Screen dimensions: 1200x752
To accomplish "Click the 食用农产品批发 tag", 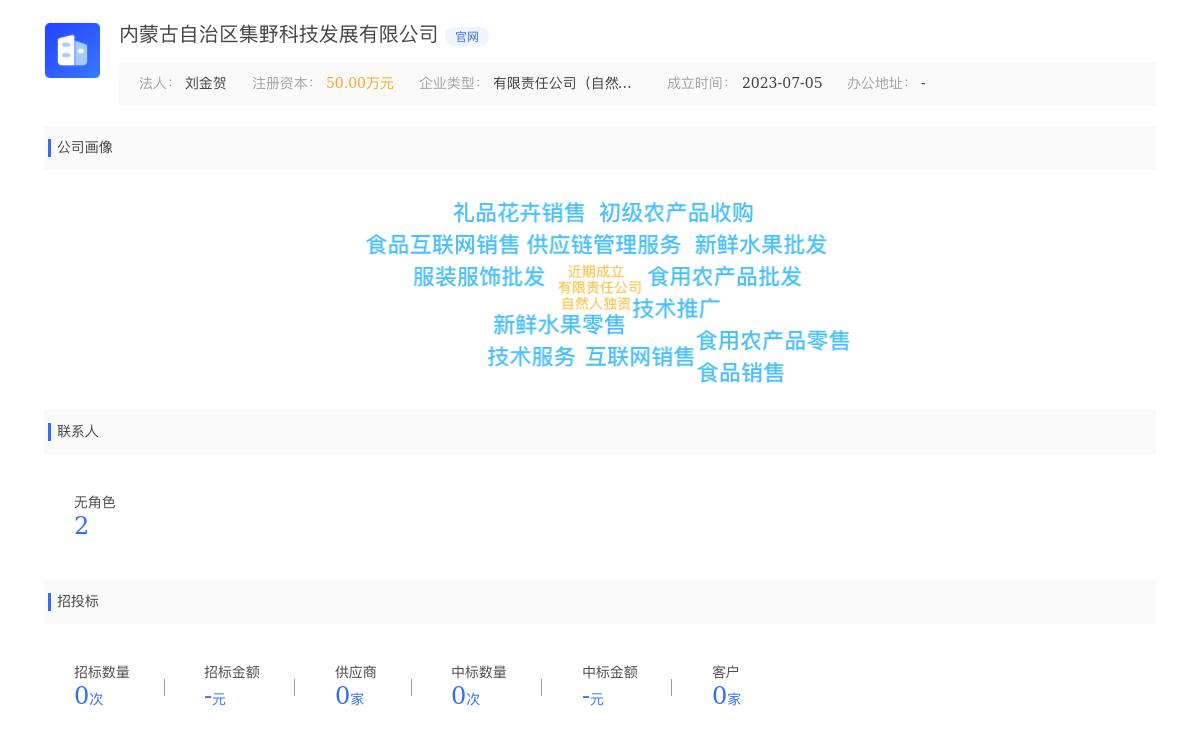I will pos(724,277).
